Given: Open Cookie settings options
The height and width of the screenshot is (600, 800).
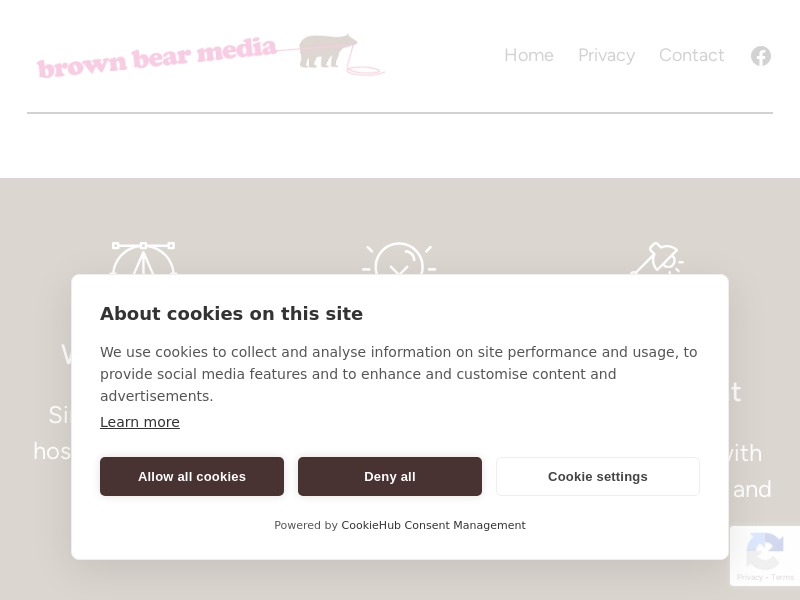Looking at the screenshot, I should pos(598,477).
